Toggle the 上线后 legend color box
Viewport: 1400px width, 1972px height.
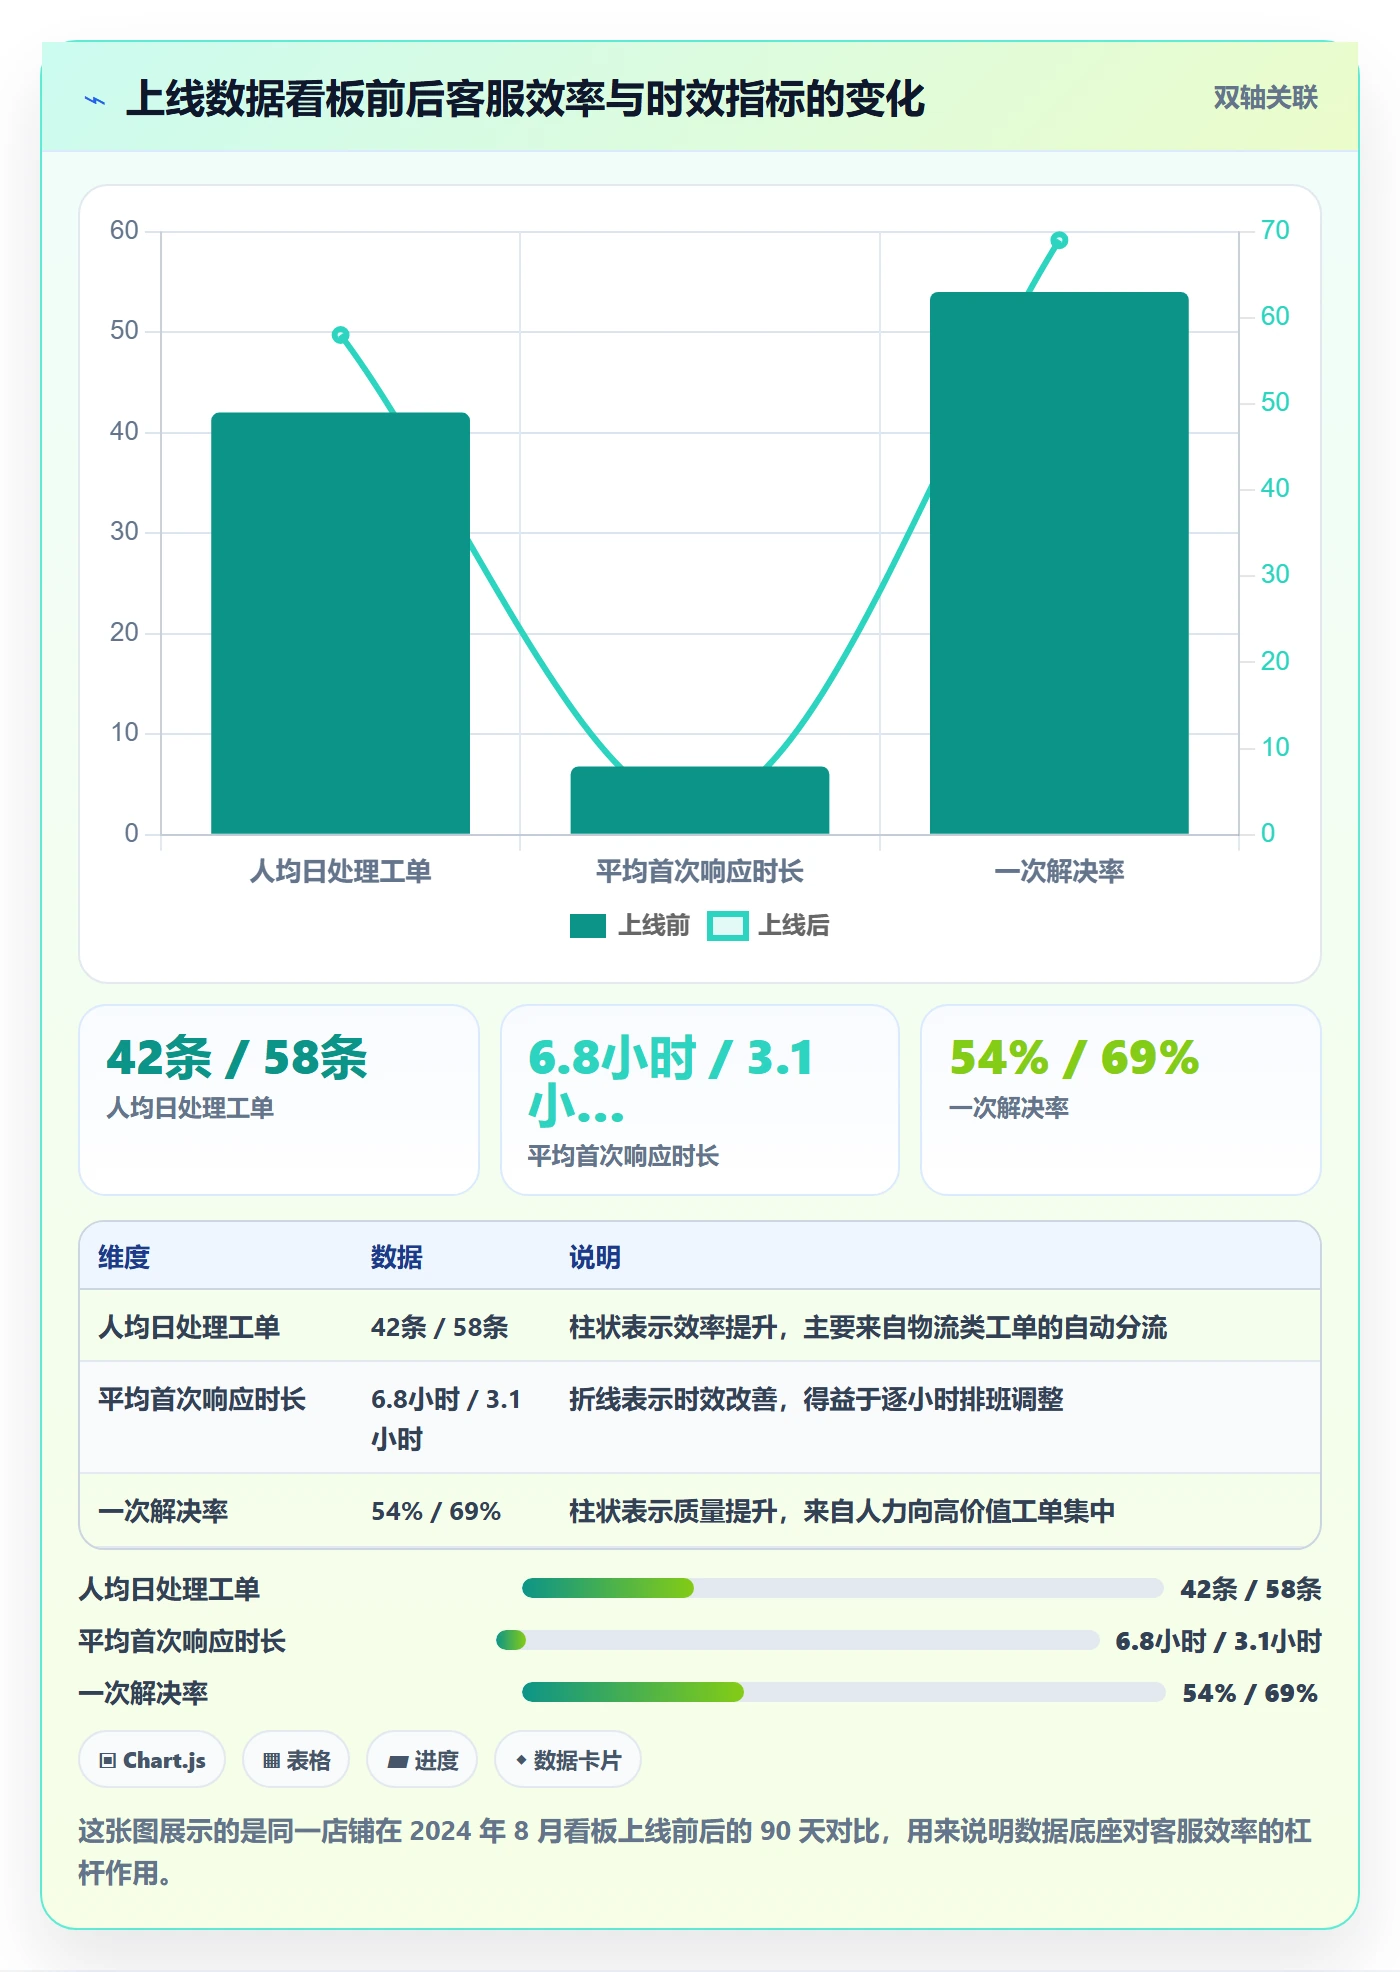click(x=728, y=926)
